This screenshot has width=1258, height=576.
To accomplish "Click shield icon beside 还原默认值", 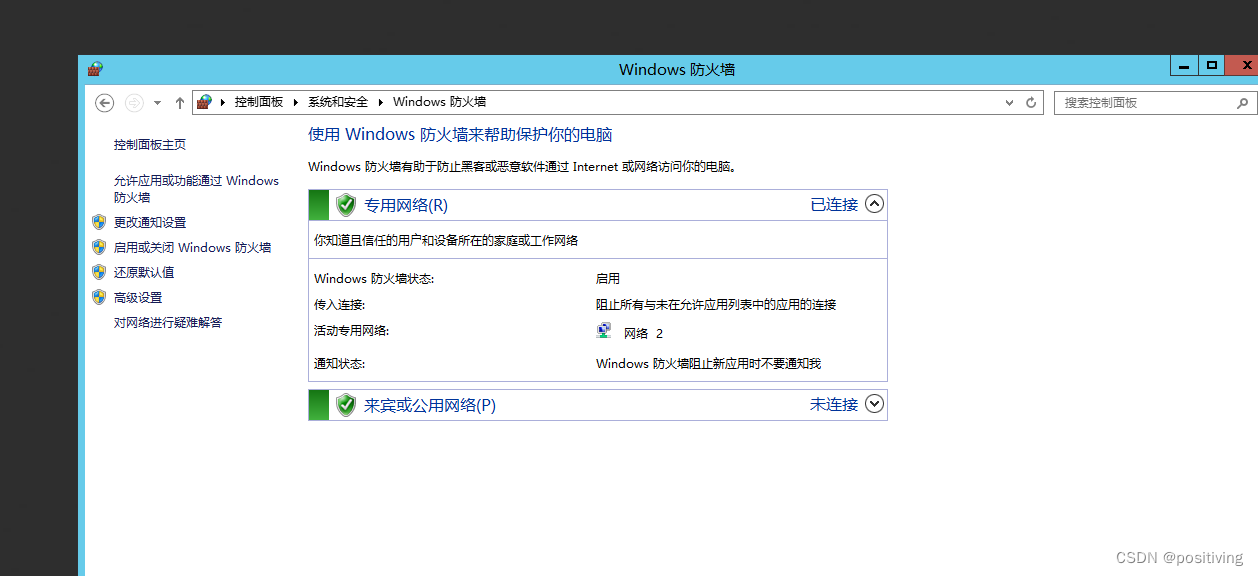I will pyautogui.click(x=99, y=272).
